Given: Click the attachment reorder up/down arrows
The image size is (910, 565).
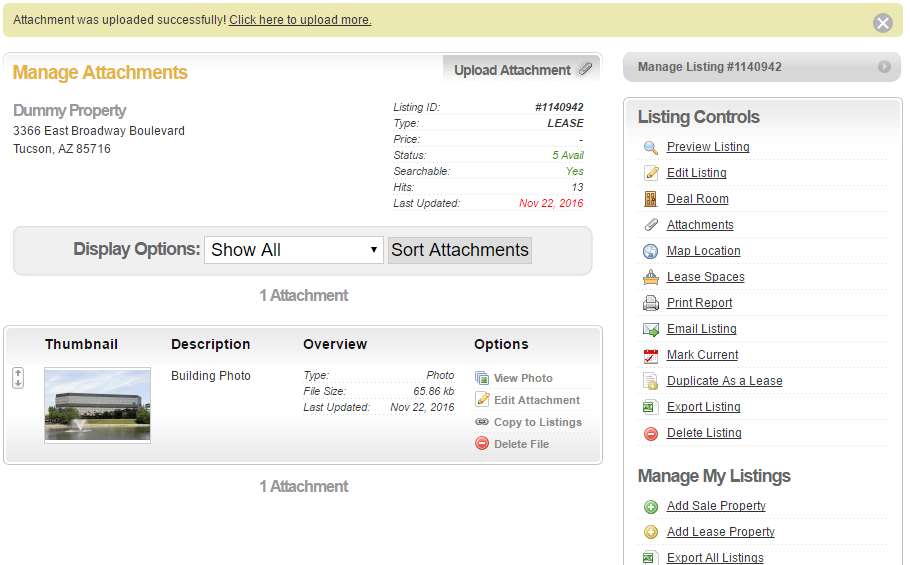Looking at the screenshot, I should coord(18,378).
